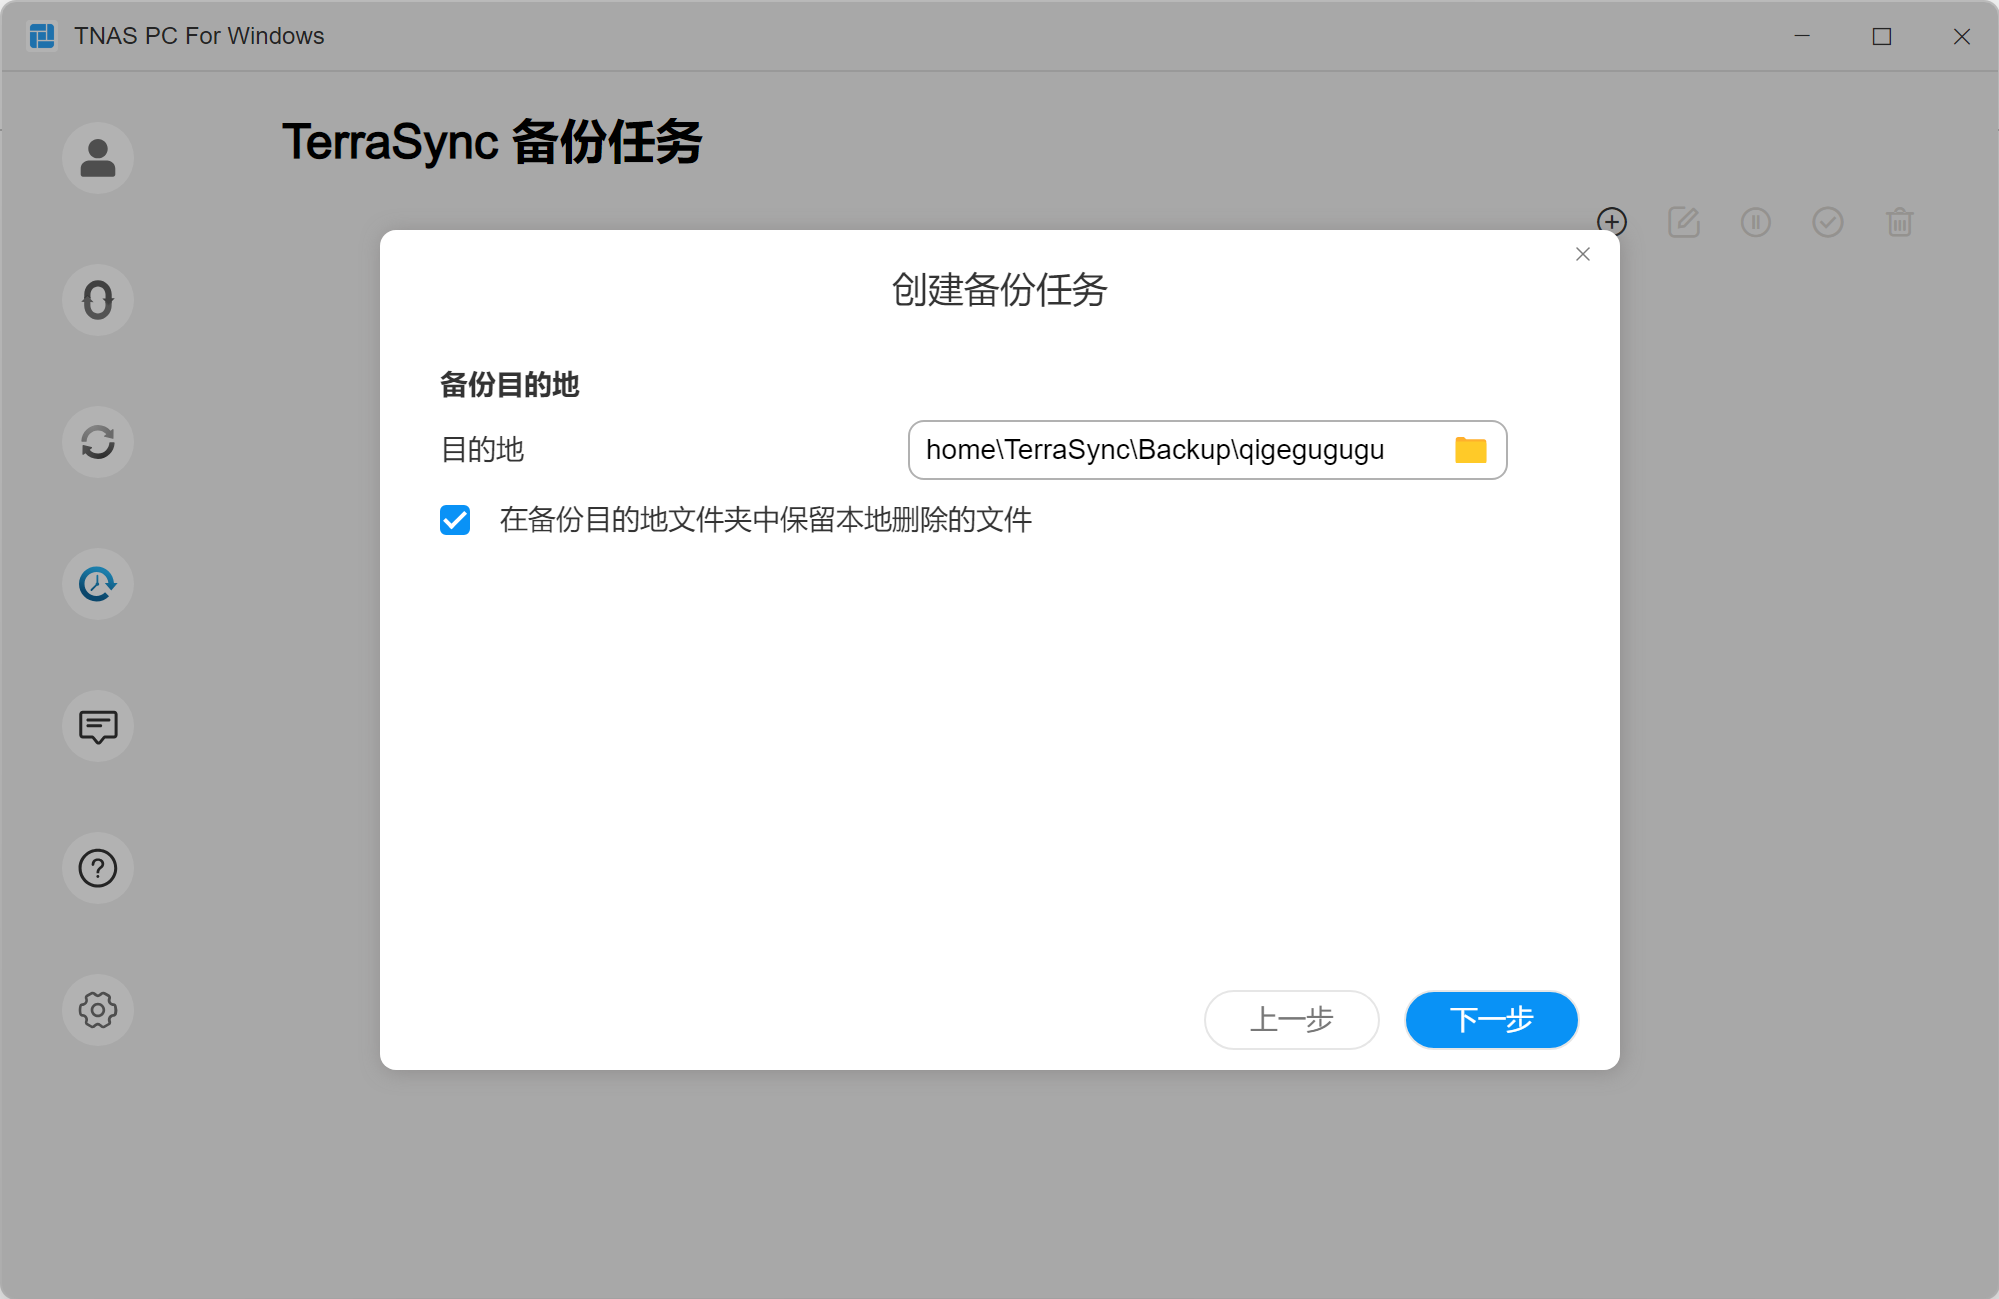
Task: Click the 备份目的地 section heading
Action: 510,384
